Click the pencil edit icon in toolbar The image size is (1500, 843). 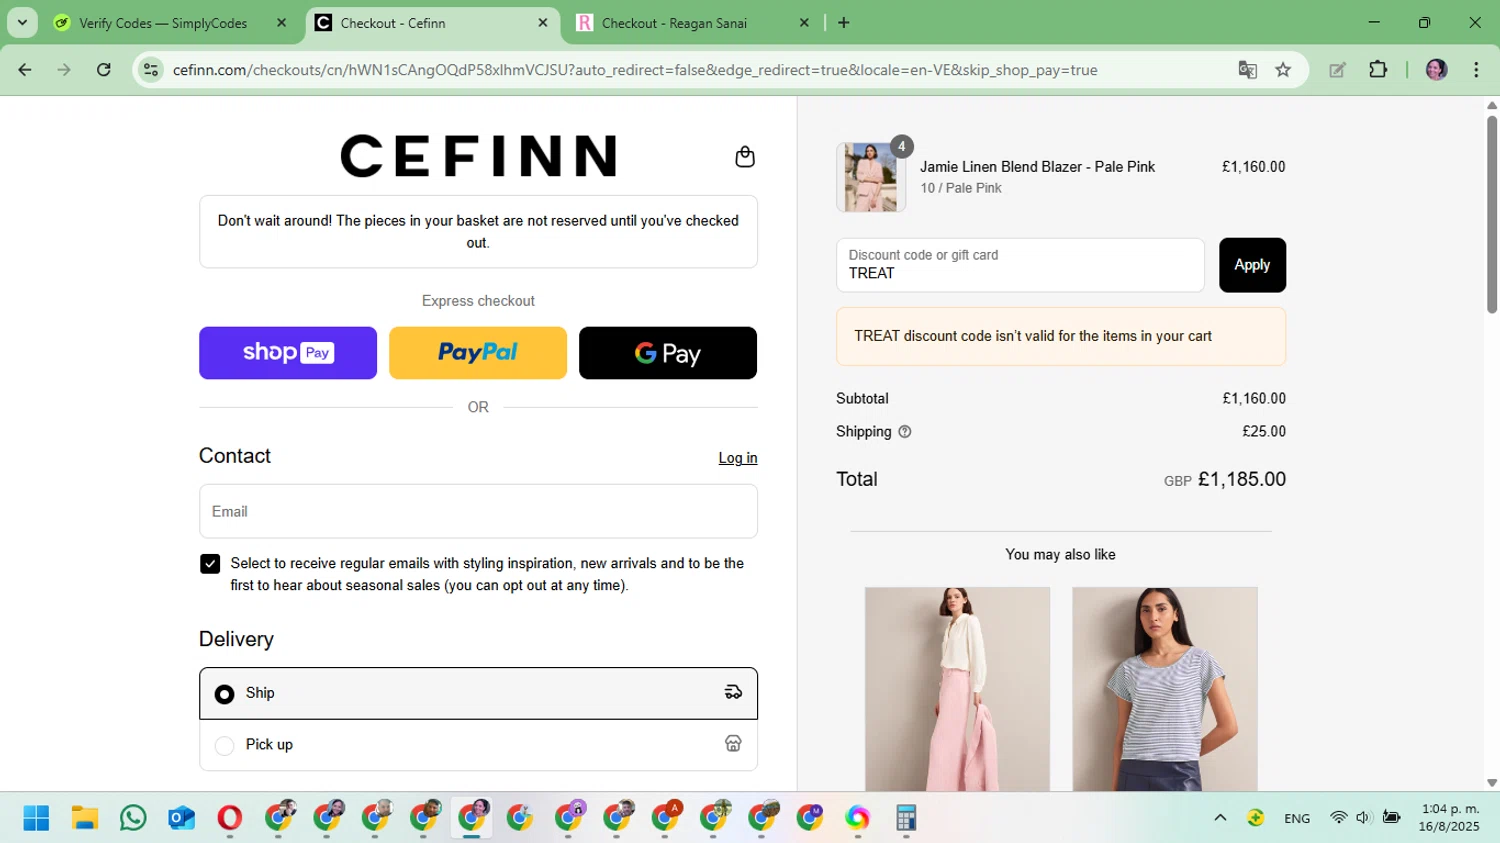point(1337,70)
